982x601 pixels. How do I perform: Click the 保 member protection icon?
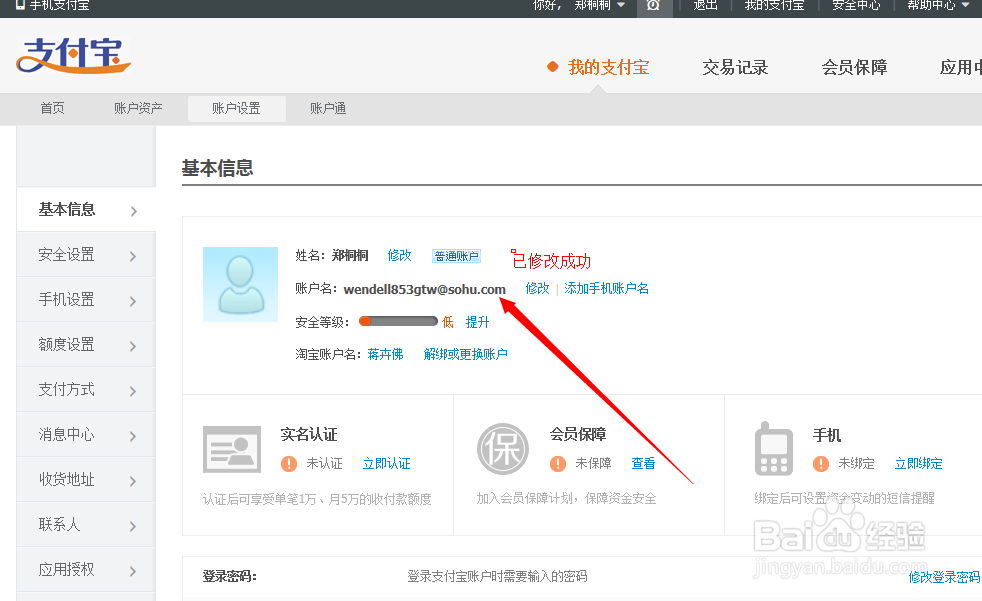pos(503,449)
